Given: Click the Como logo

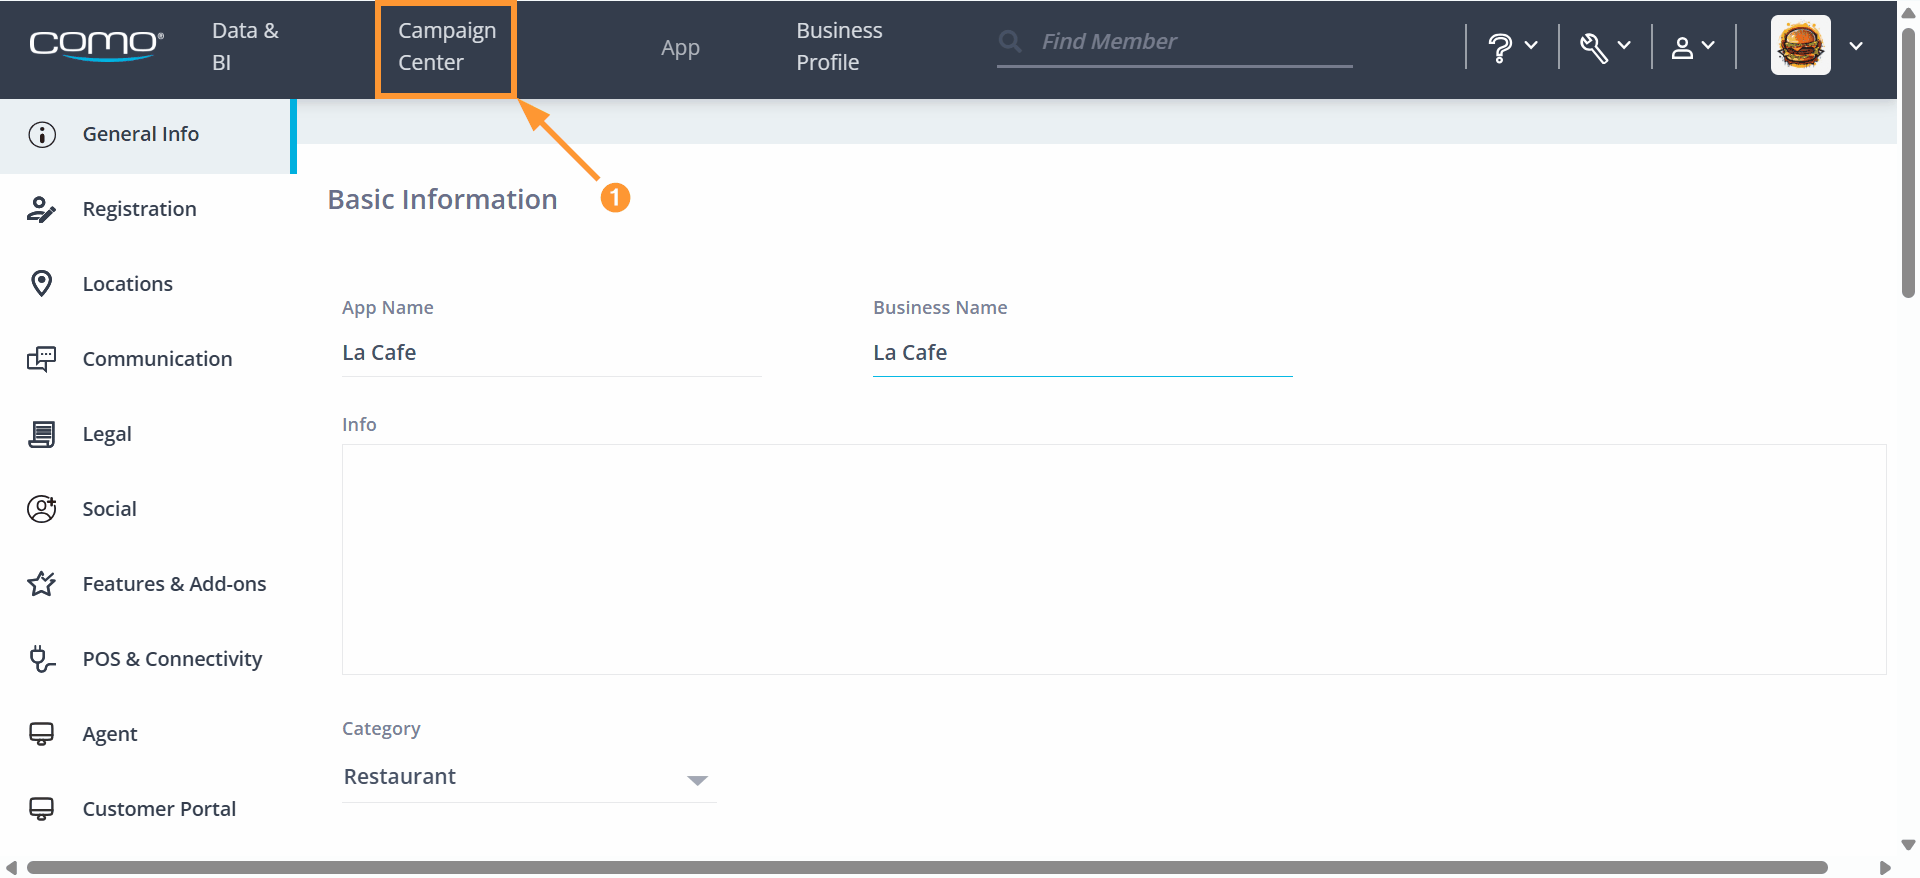Looking at the screenshot, I should point(96,45).
